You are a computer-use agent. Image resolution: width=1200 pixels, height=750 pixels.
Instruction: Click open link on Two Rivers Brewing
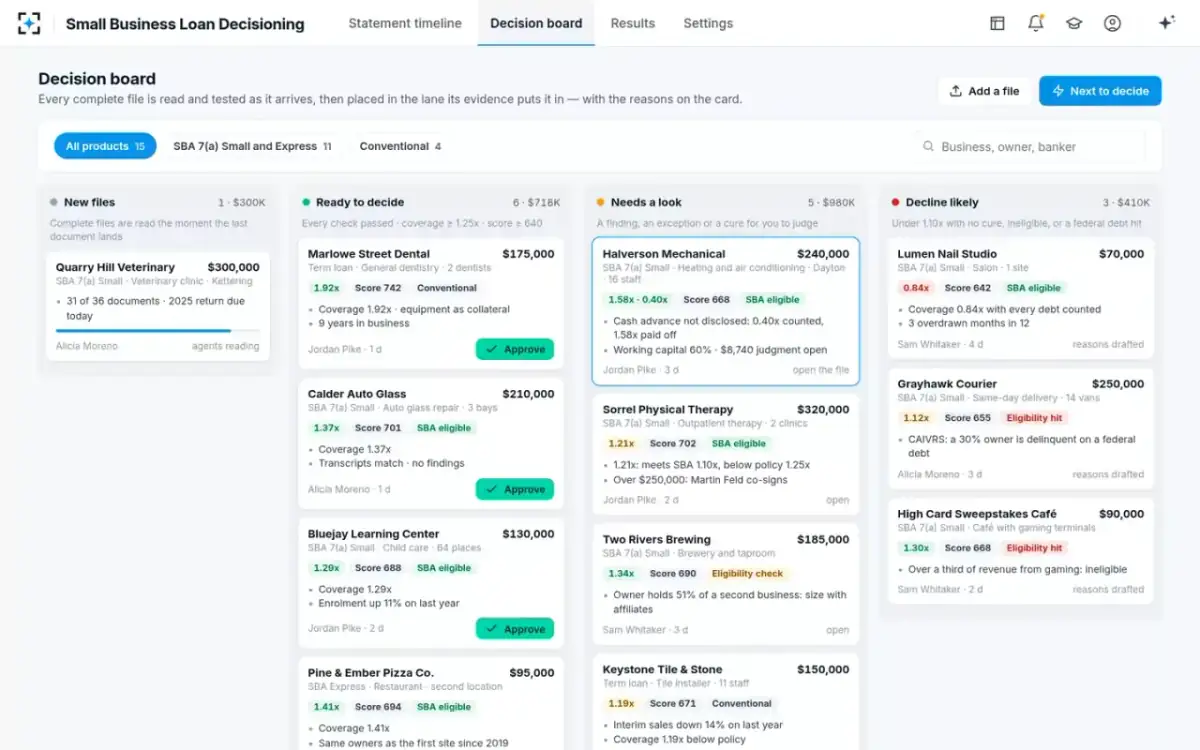tap(838, 630)
